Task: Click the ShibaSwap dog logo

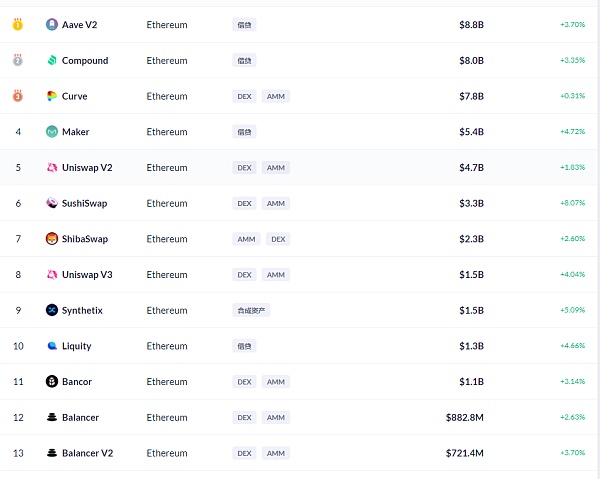Action: [52, 239]
